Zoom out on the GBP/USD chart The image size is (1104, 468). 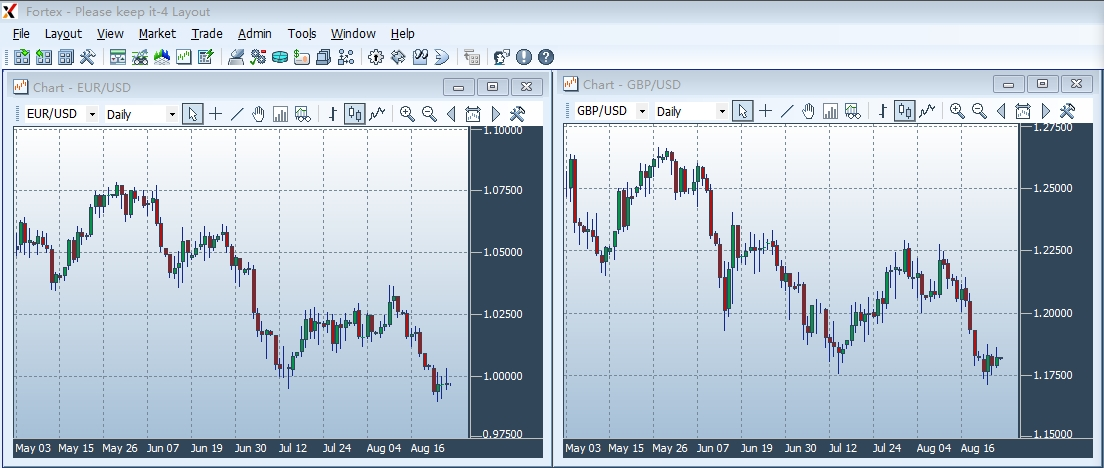tap(979, 111)
